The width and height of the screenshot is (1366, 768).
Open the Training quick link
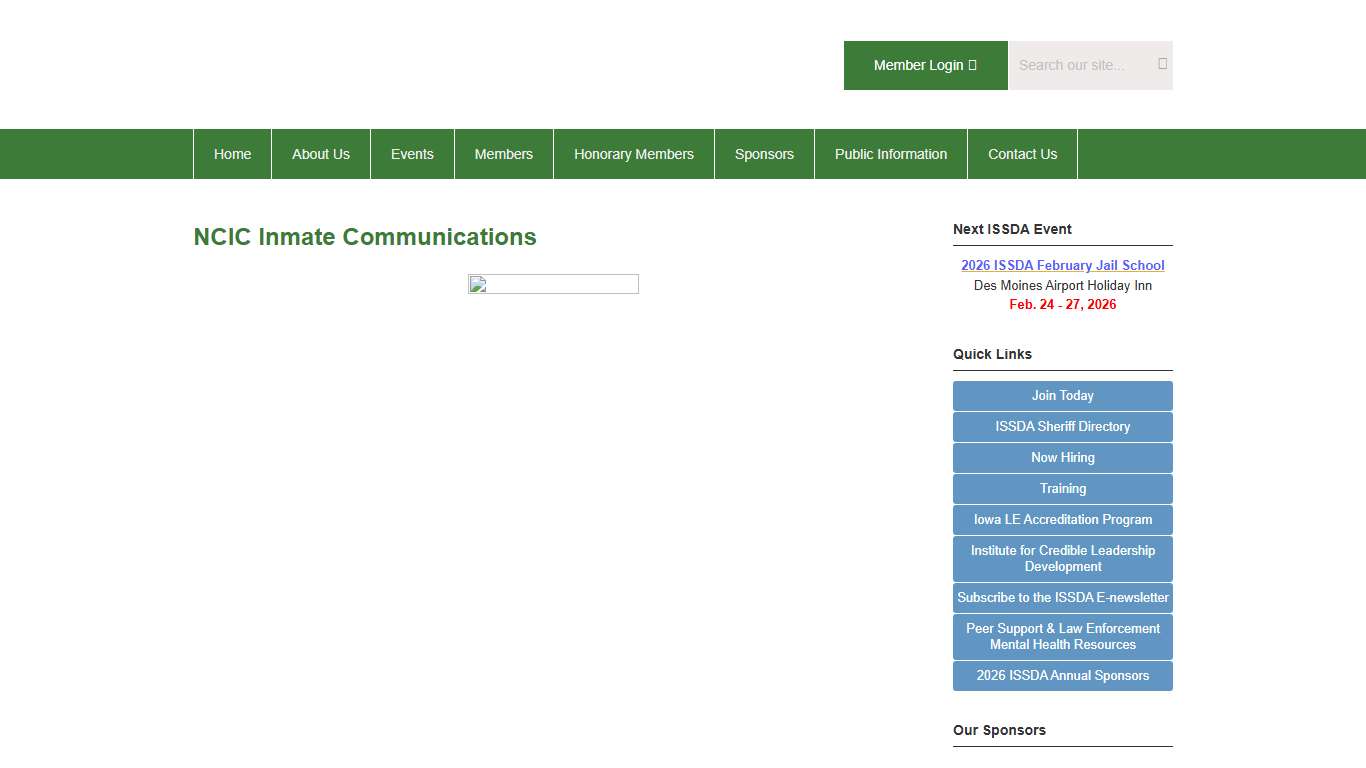point(1062,488)
